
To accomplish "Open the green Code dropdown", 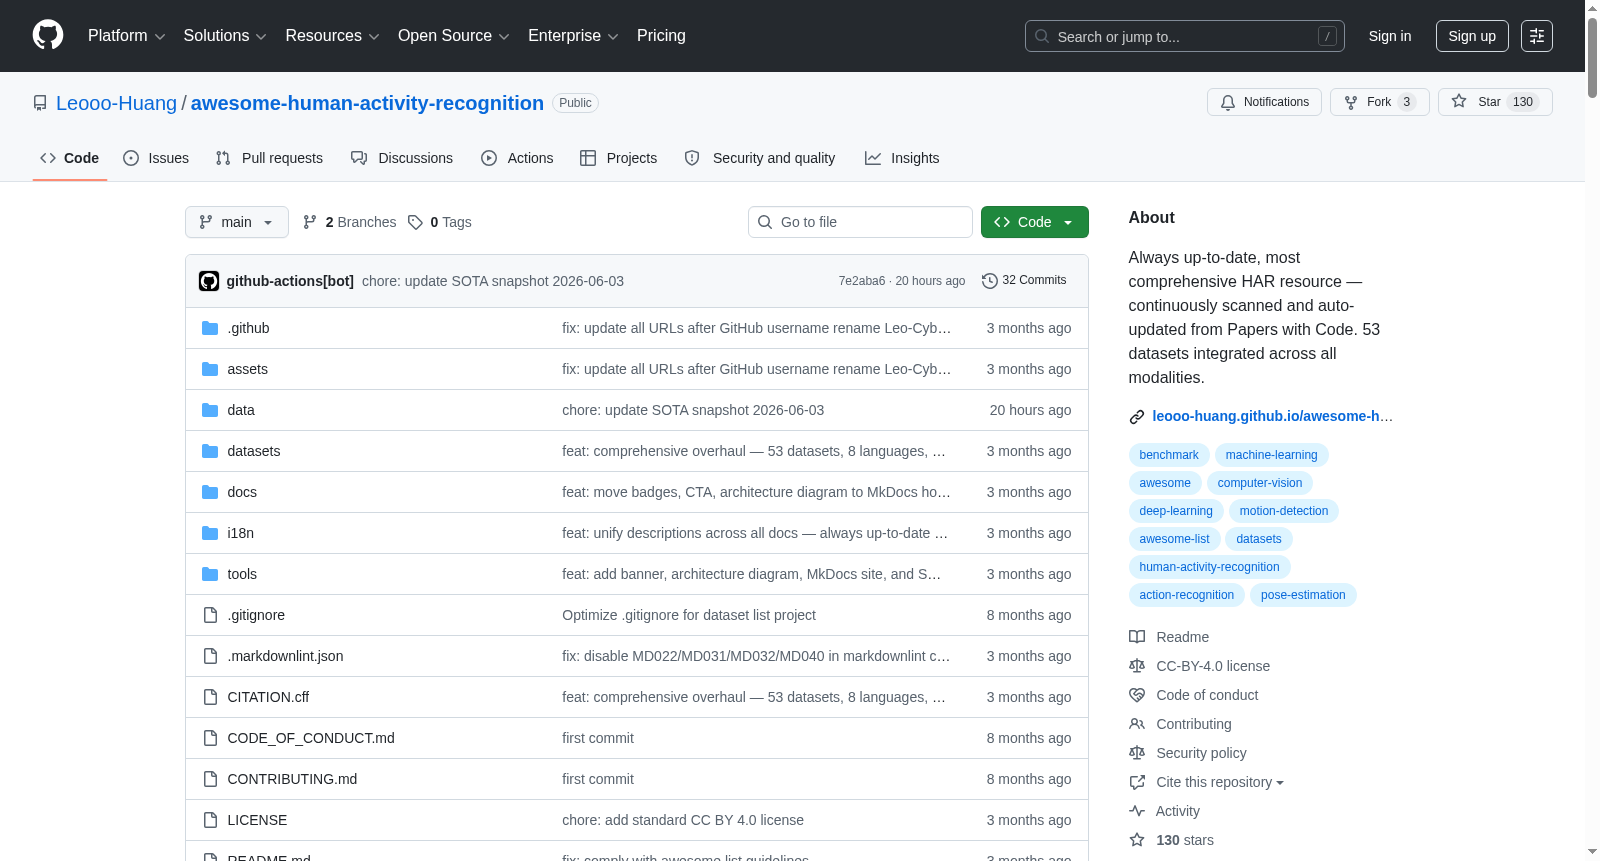I will coord(1035,222).
